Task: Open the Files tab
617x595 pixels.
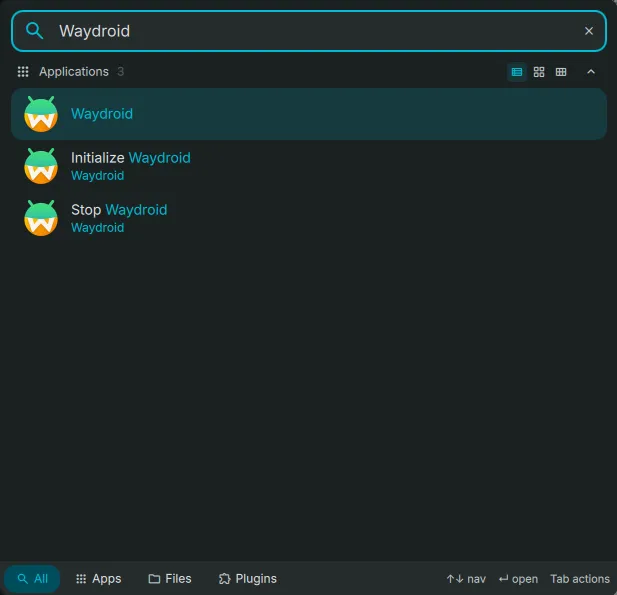Action: 170,579
